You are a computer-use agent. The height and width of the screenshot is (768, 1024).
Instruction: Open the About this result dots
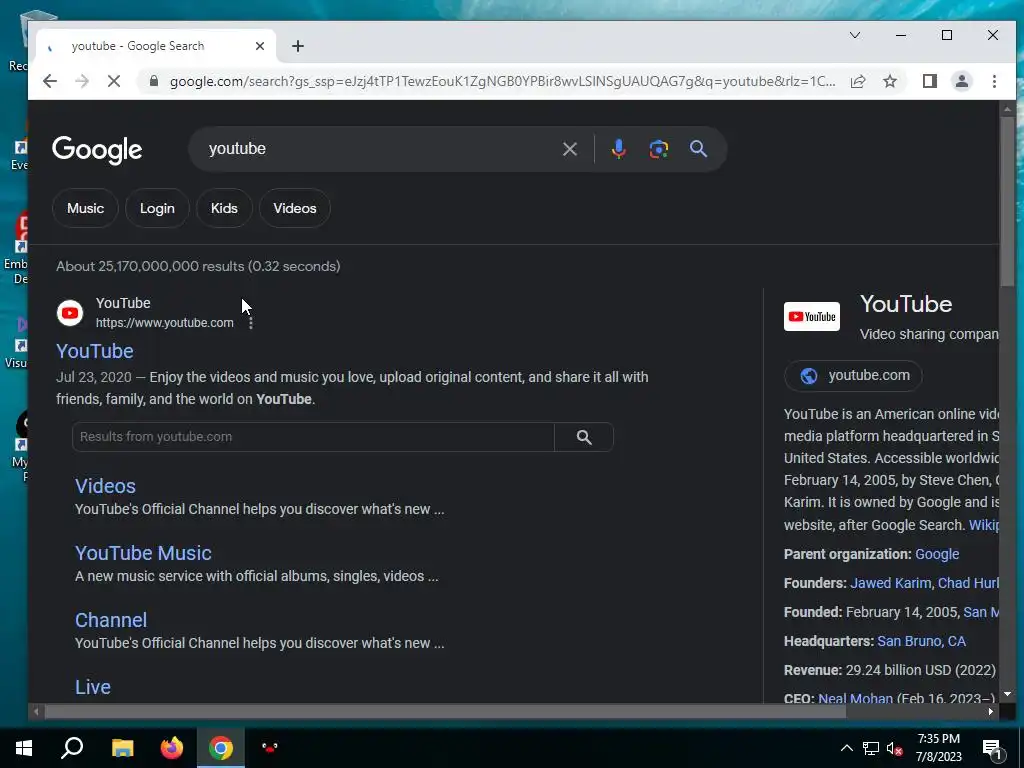pos(251,323)
